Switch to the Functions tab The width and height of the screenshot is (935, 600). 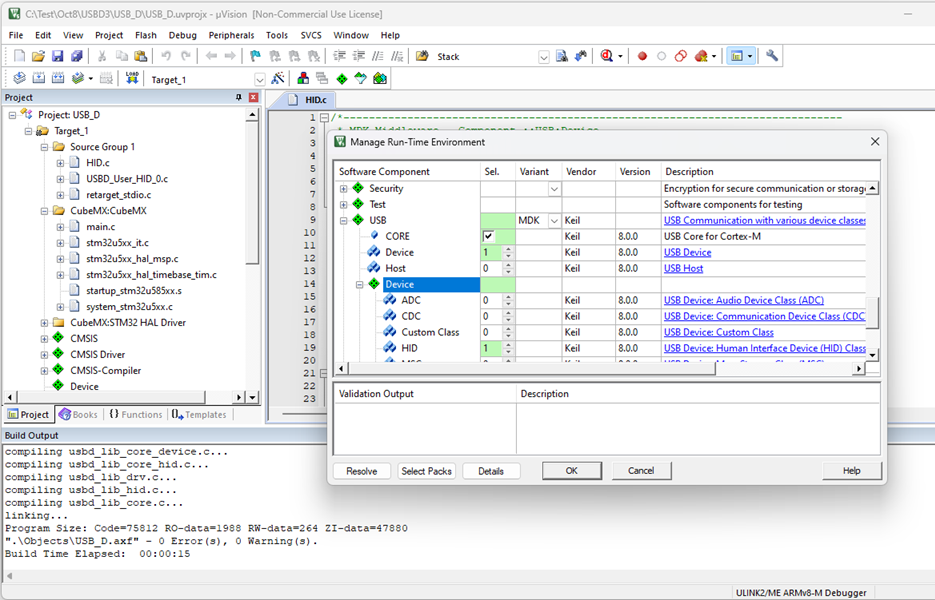click(135, 414)
